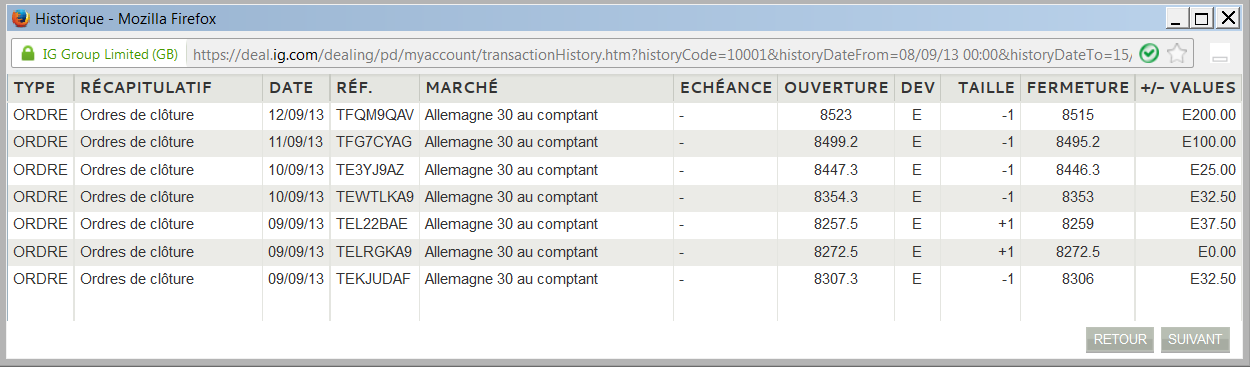Click the SUIVANT button
Screen dimensions: 1250x367
tap(1195, 339)
